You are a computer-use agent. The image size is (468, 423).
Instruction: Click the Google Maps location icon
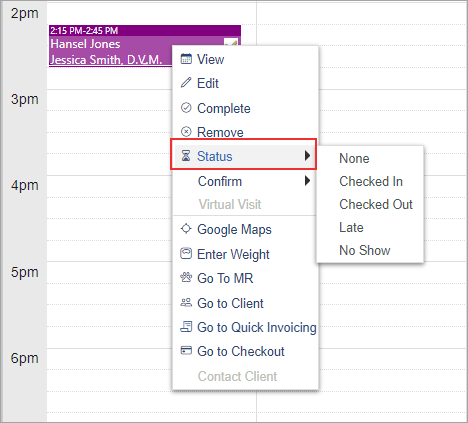(186, 229)
